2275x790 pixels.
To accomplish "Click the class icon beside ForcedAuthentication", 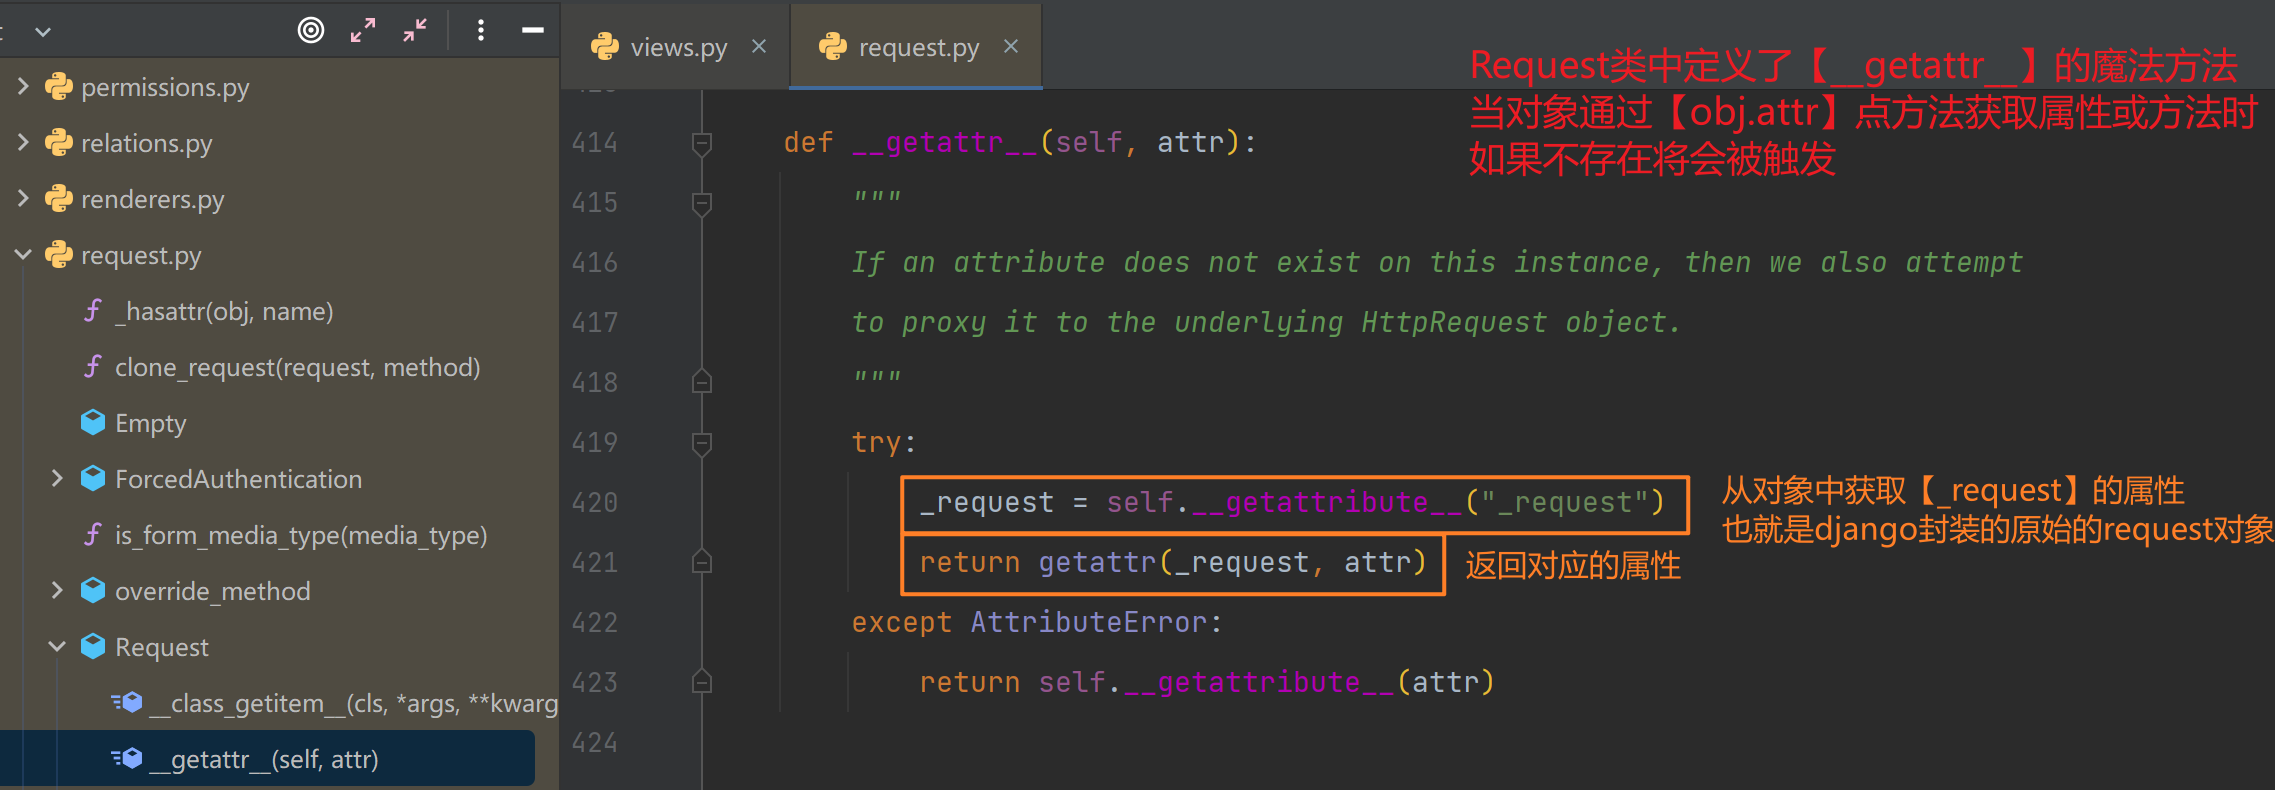I will (x=93, y=479).
